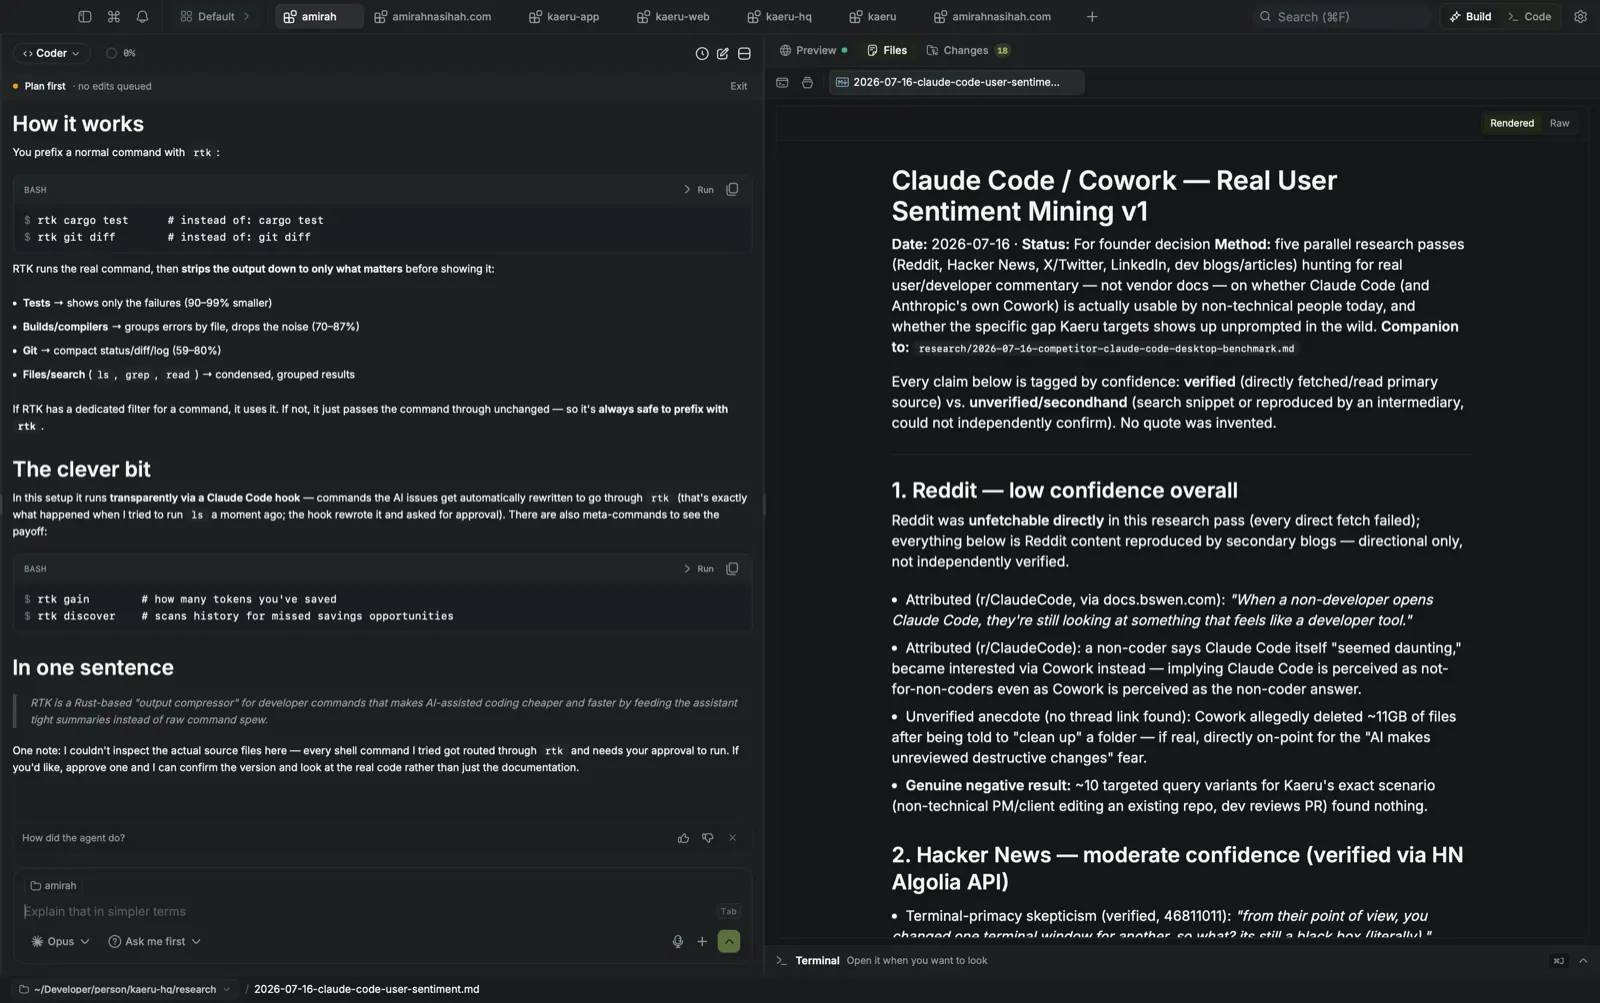
Task: Give thumbs down on agent feedback
Action: pos(708,838)
